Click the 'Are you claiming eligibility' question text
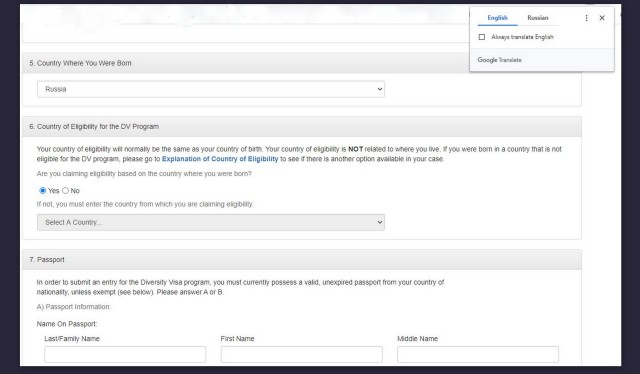Image resolution: width=640 pixels, height=374 pixels. 144,174
